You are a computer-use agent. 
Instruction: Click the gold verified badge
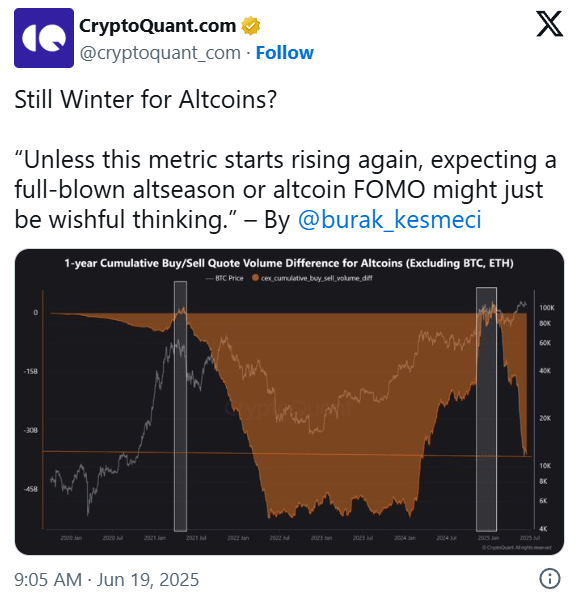[x=251, y=26]
